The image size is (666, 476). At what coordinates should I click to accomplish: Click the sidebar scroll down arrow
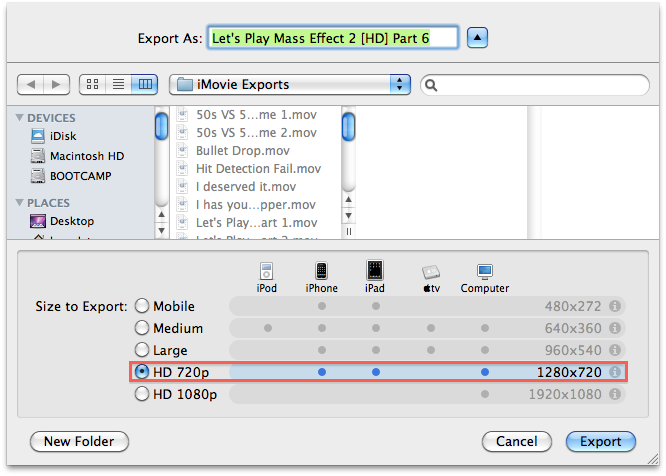click(161, 231)
